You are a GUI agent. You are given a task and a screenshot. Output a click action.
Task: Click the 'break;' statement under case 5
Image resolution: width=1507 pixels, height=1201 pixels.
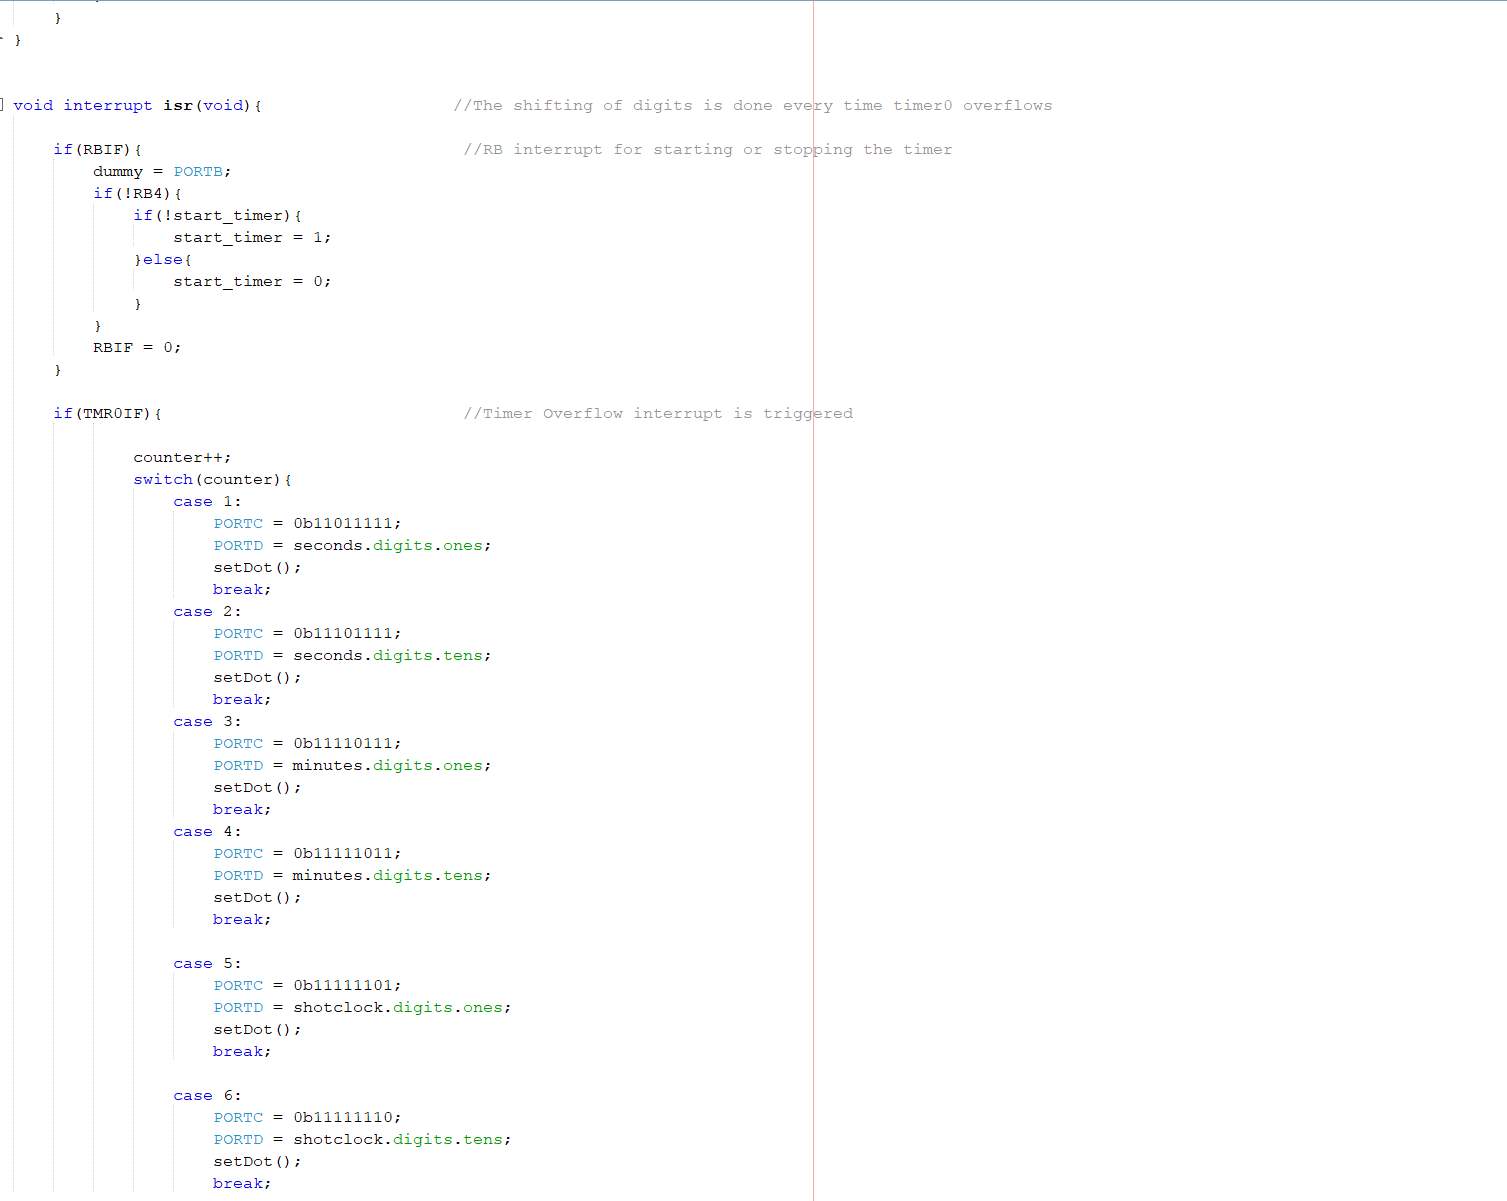coord(242,1051)
